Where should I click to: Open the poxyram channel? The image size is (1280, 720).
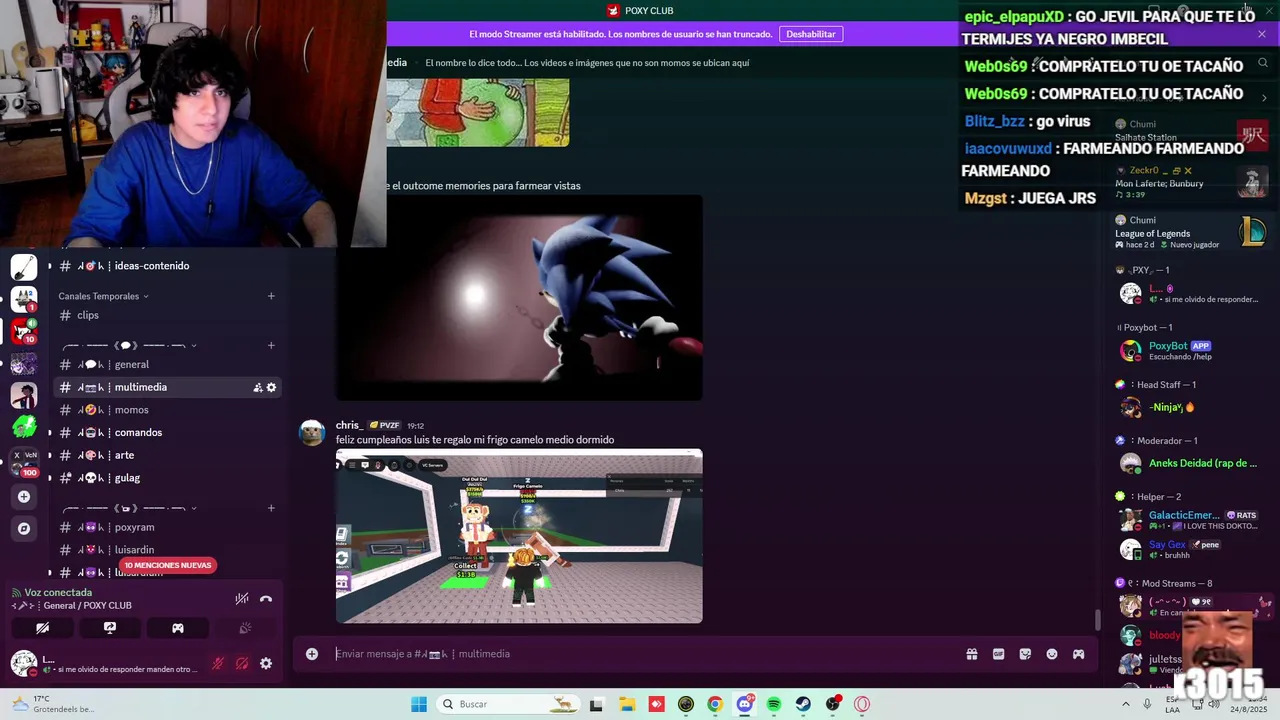pyautogui.click(x=167, y=527)
